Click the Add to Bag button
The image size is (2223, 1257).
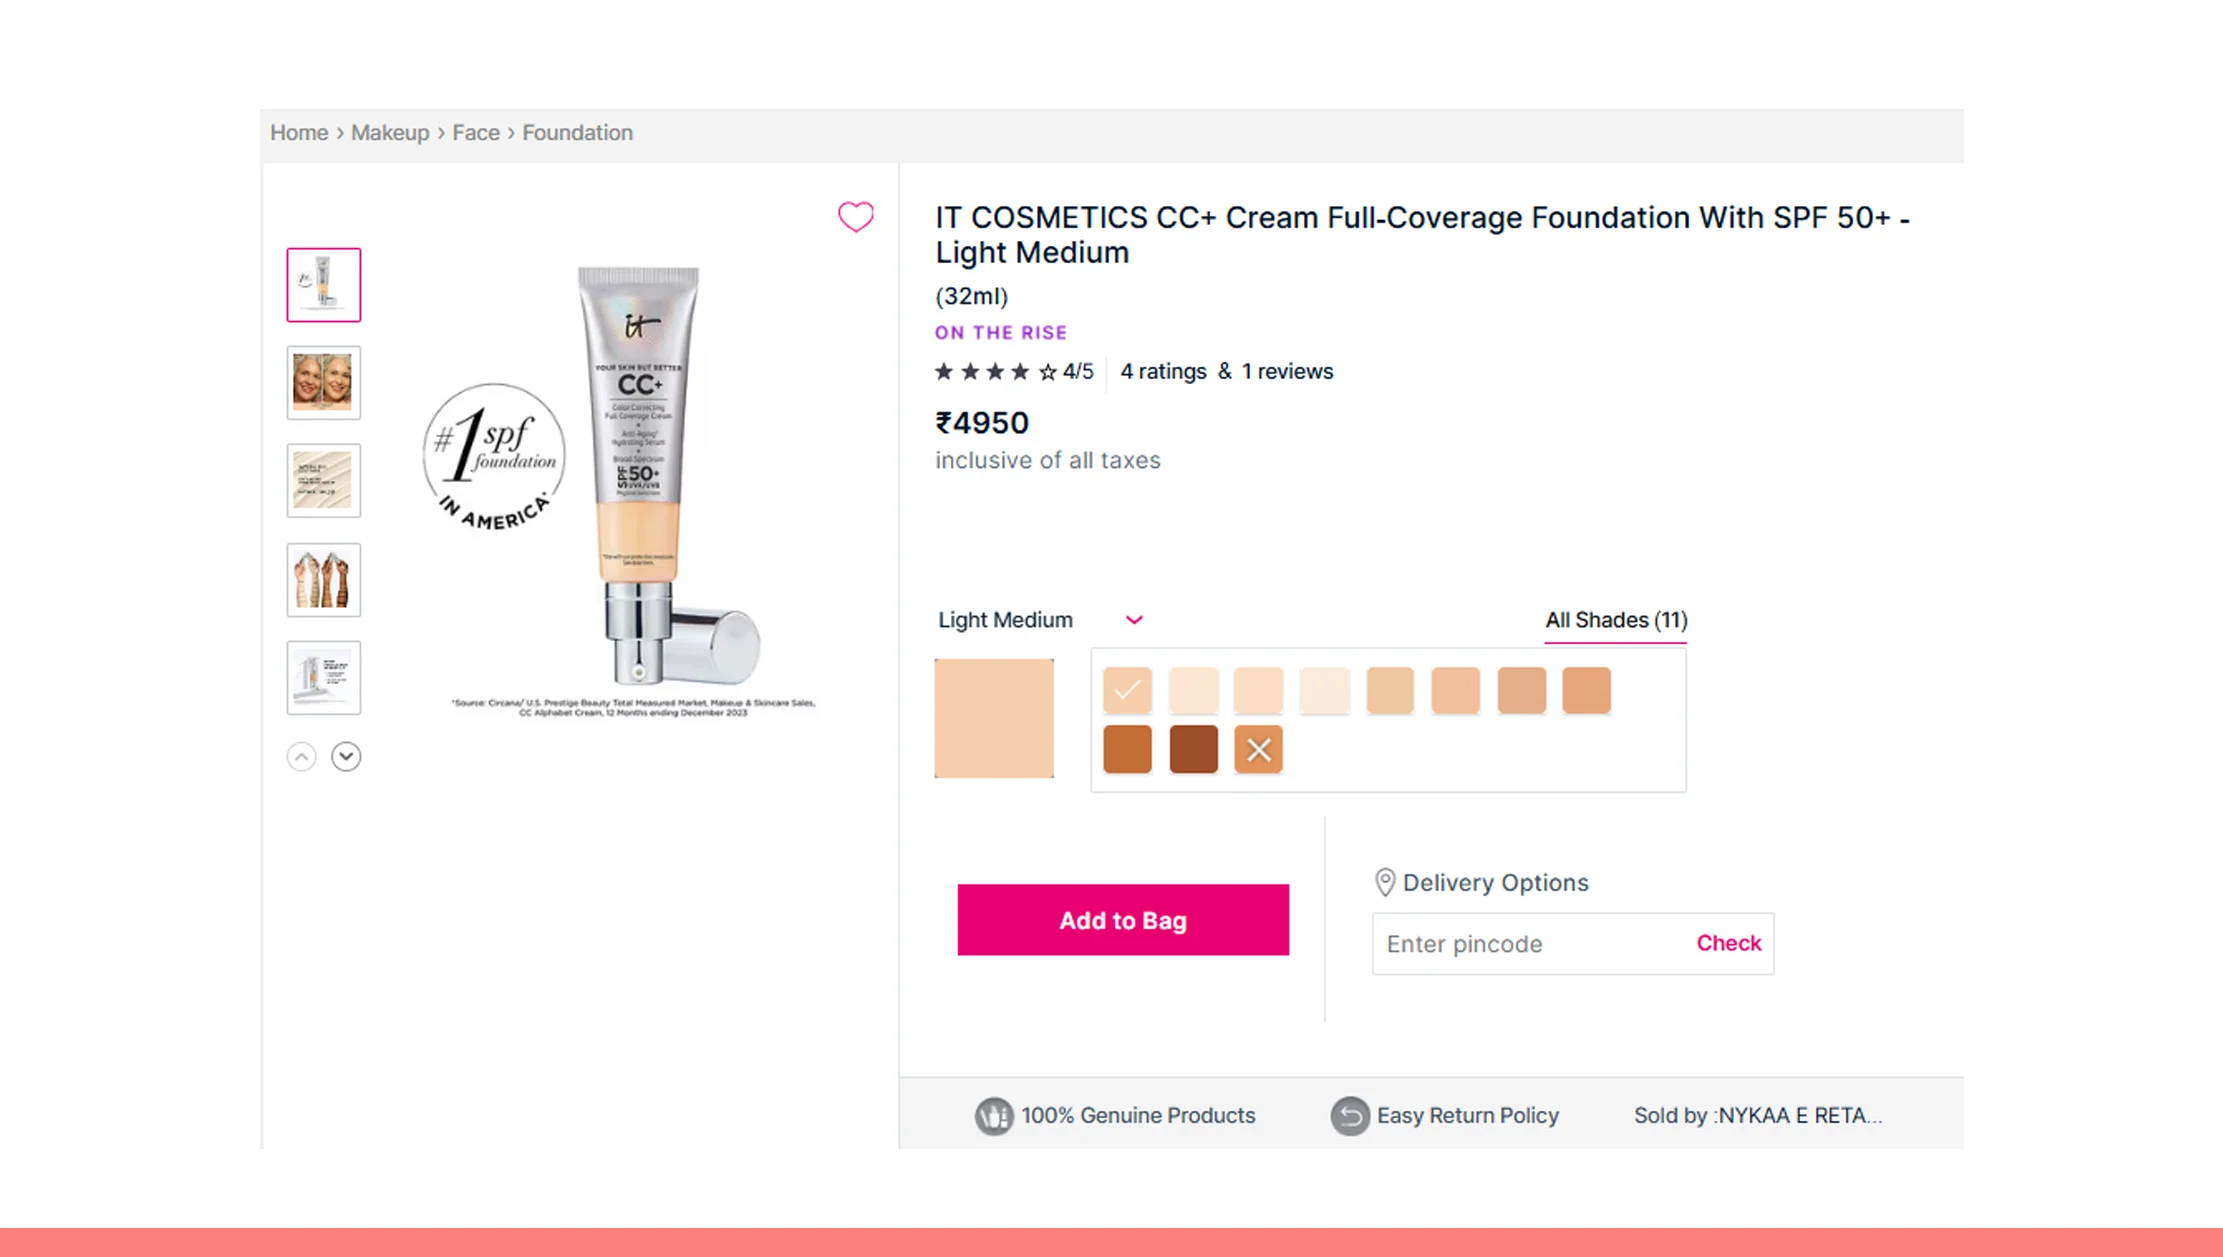point(1122,920)
